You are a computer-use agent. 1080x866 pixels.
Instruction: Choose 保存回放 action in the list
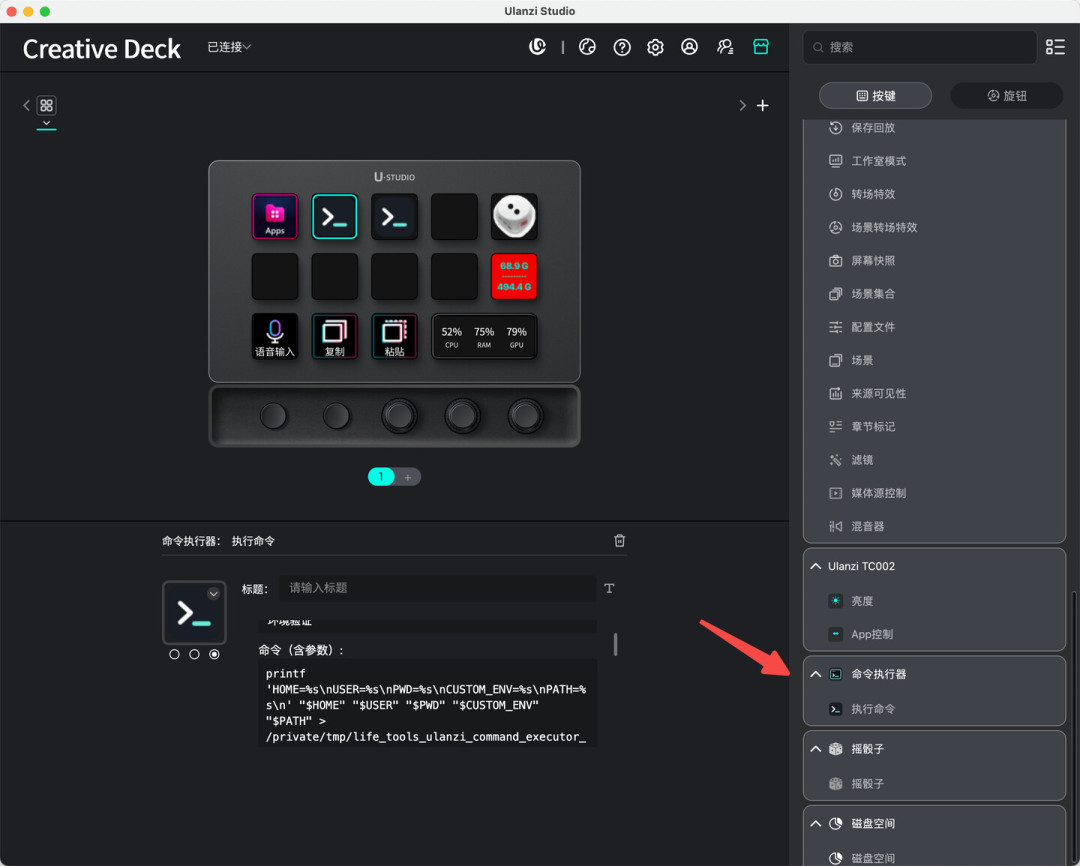[x=873, y=127]
